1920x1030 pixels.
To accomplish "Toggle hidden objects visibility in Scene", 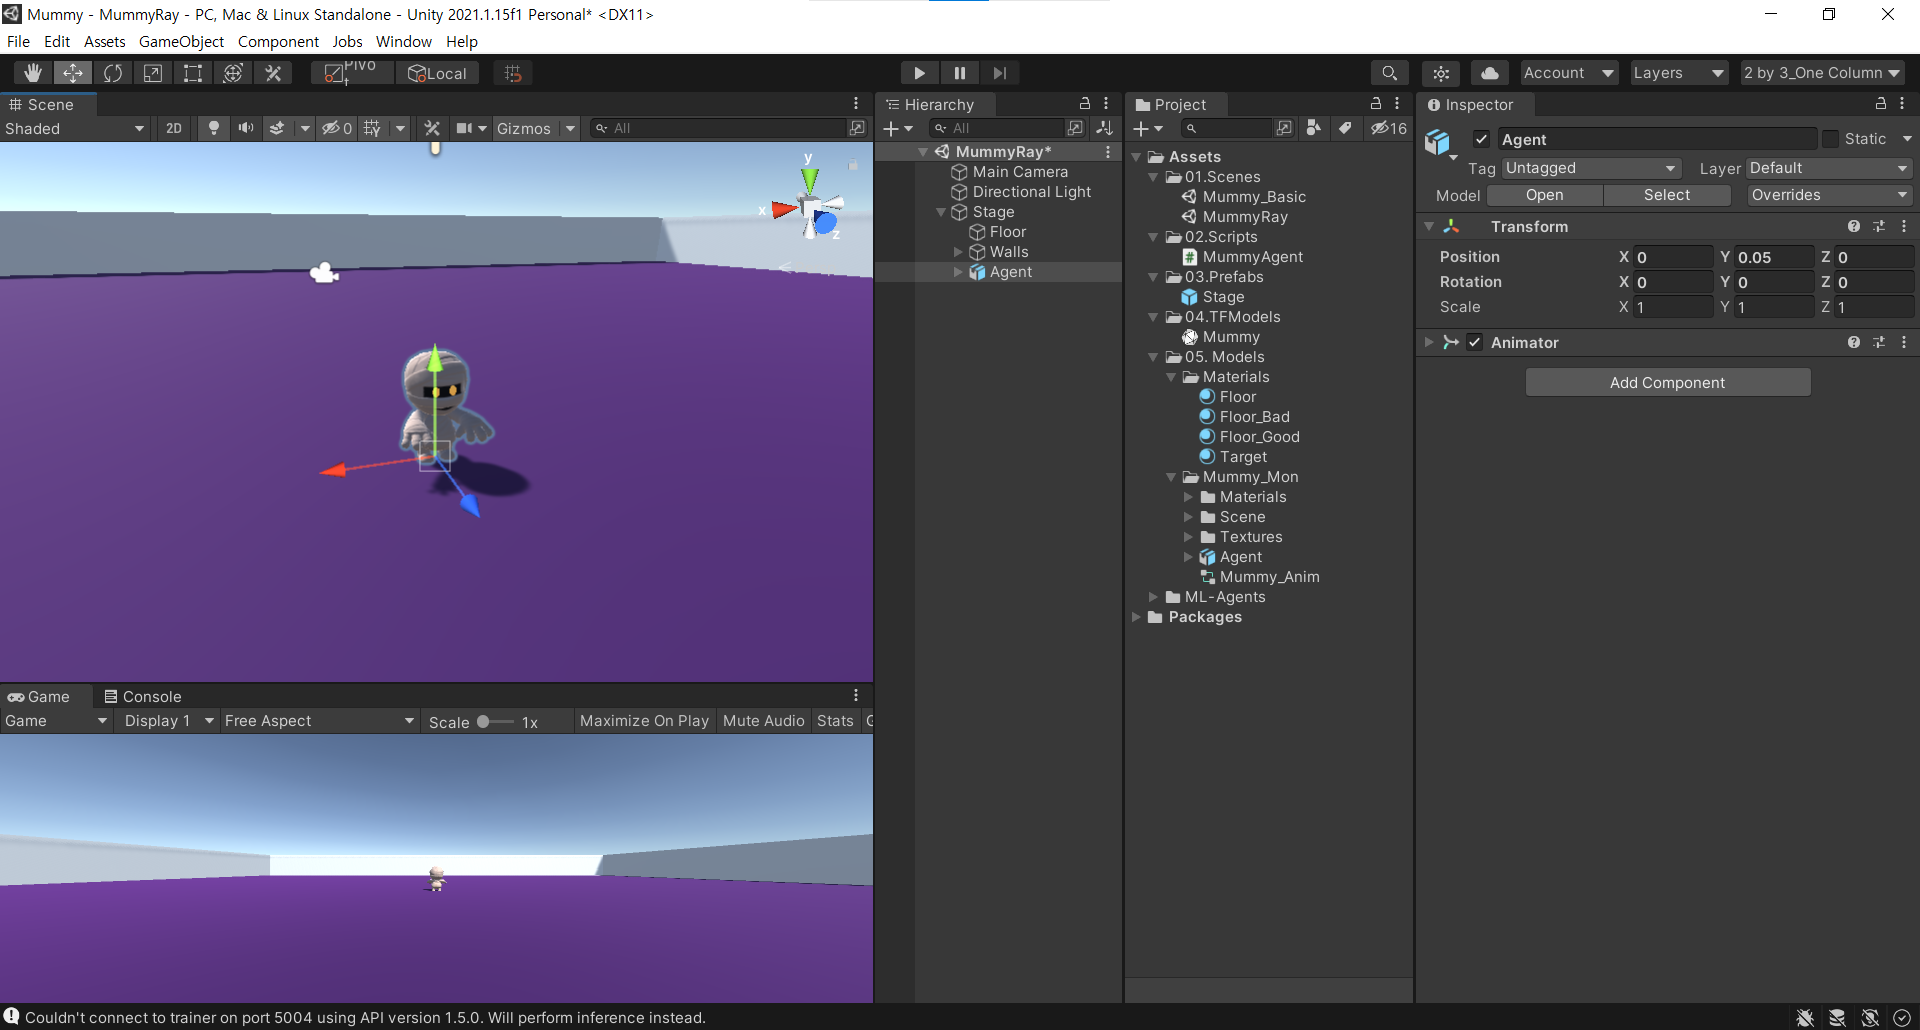I will tap(336, 128).
